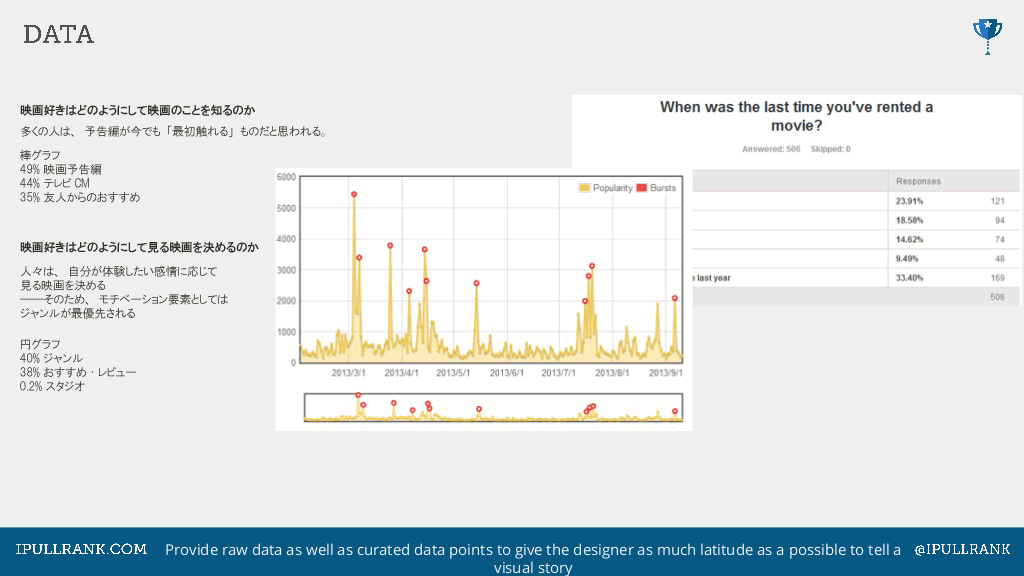The height and width of the screenshot is (576, 1024).
Task: Select the burst marker at the far right of the main chart
Action: click(675, 298)
